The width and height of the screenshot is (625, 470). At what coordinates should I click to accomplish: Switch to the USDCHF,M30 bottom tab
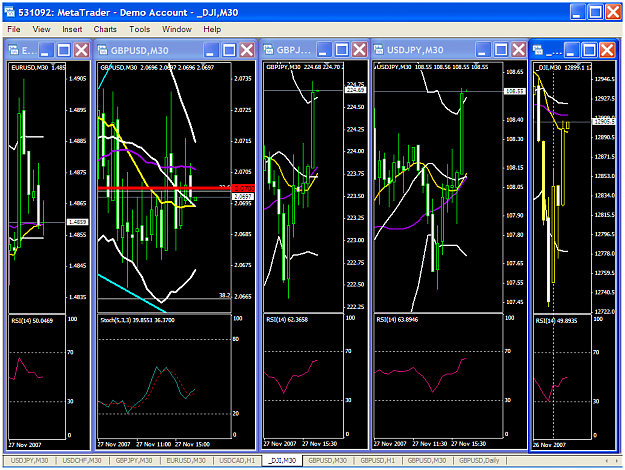(82, 460)
